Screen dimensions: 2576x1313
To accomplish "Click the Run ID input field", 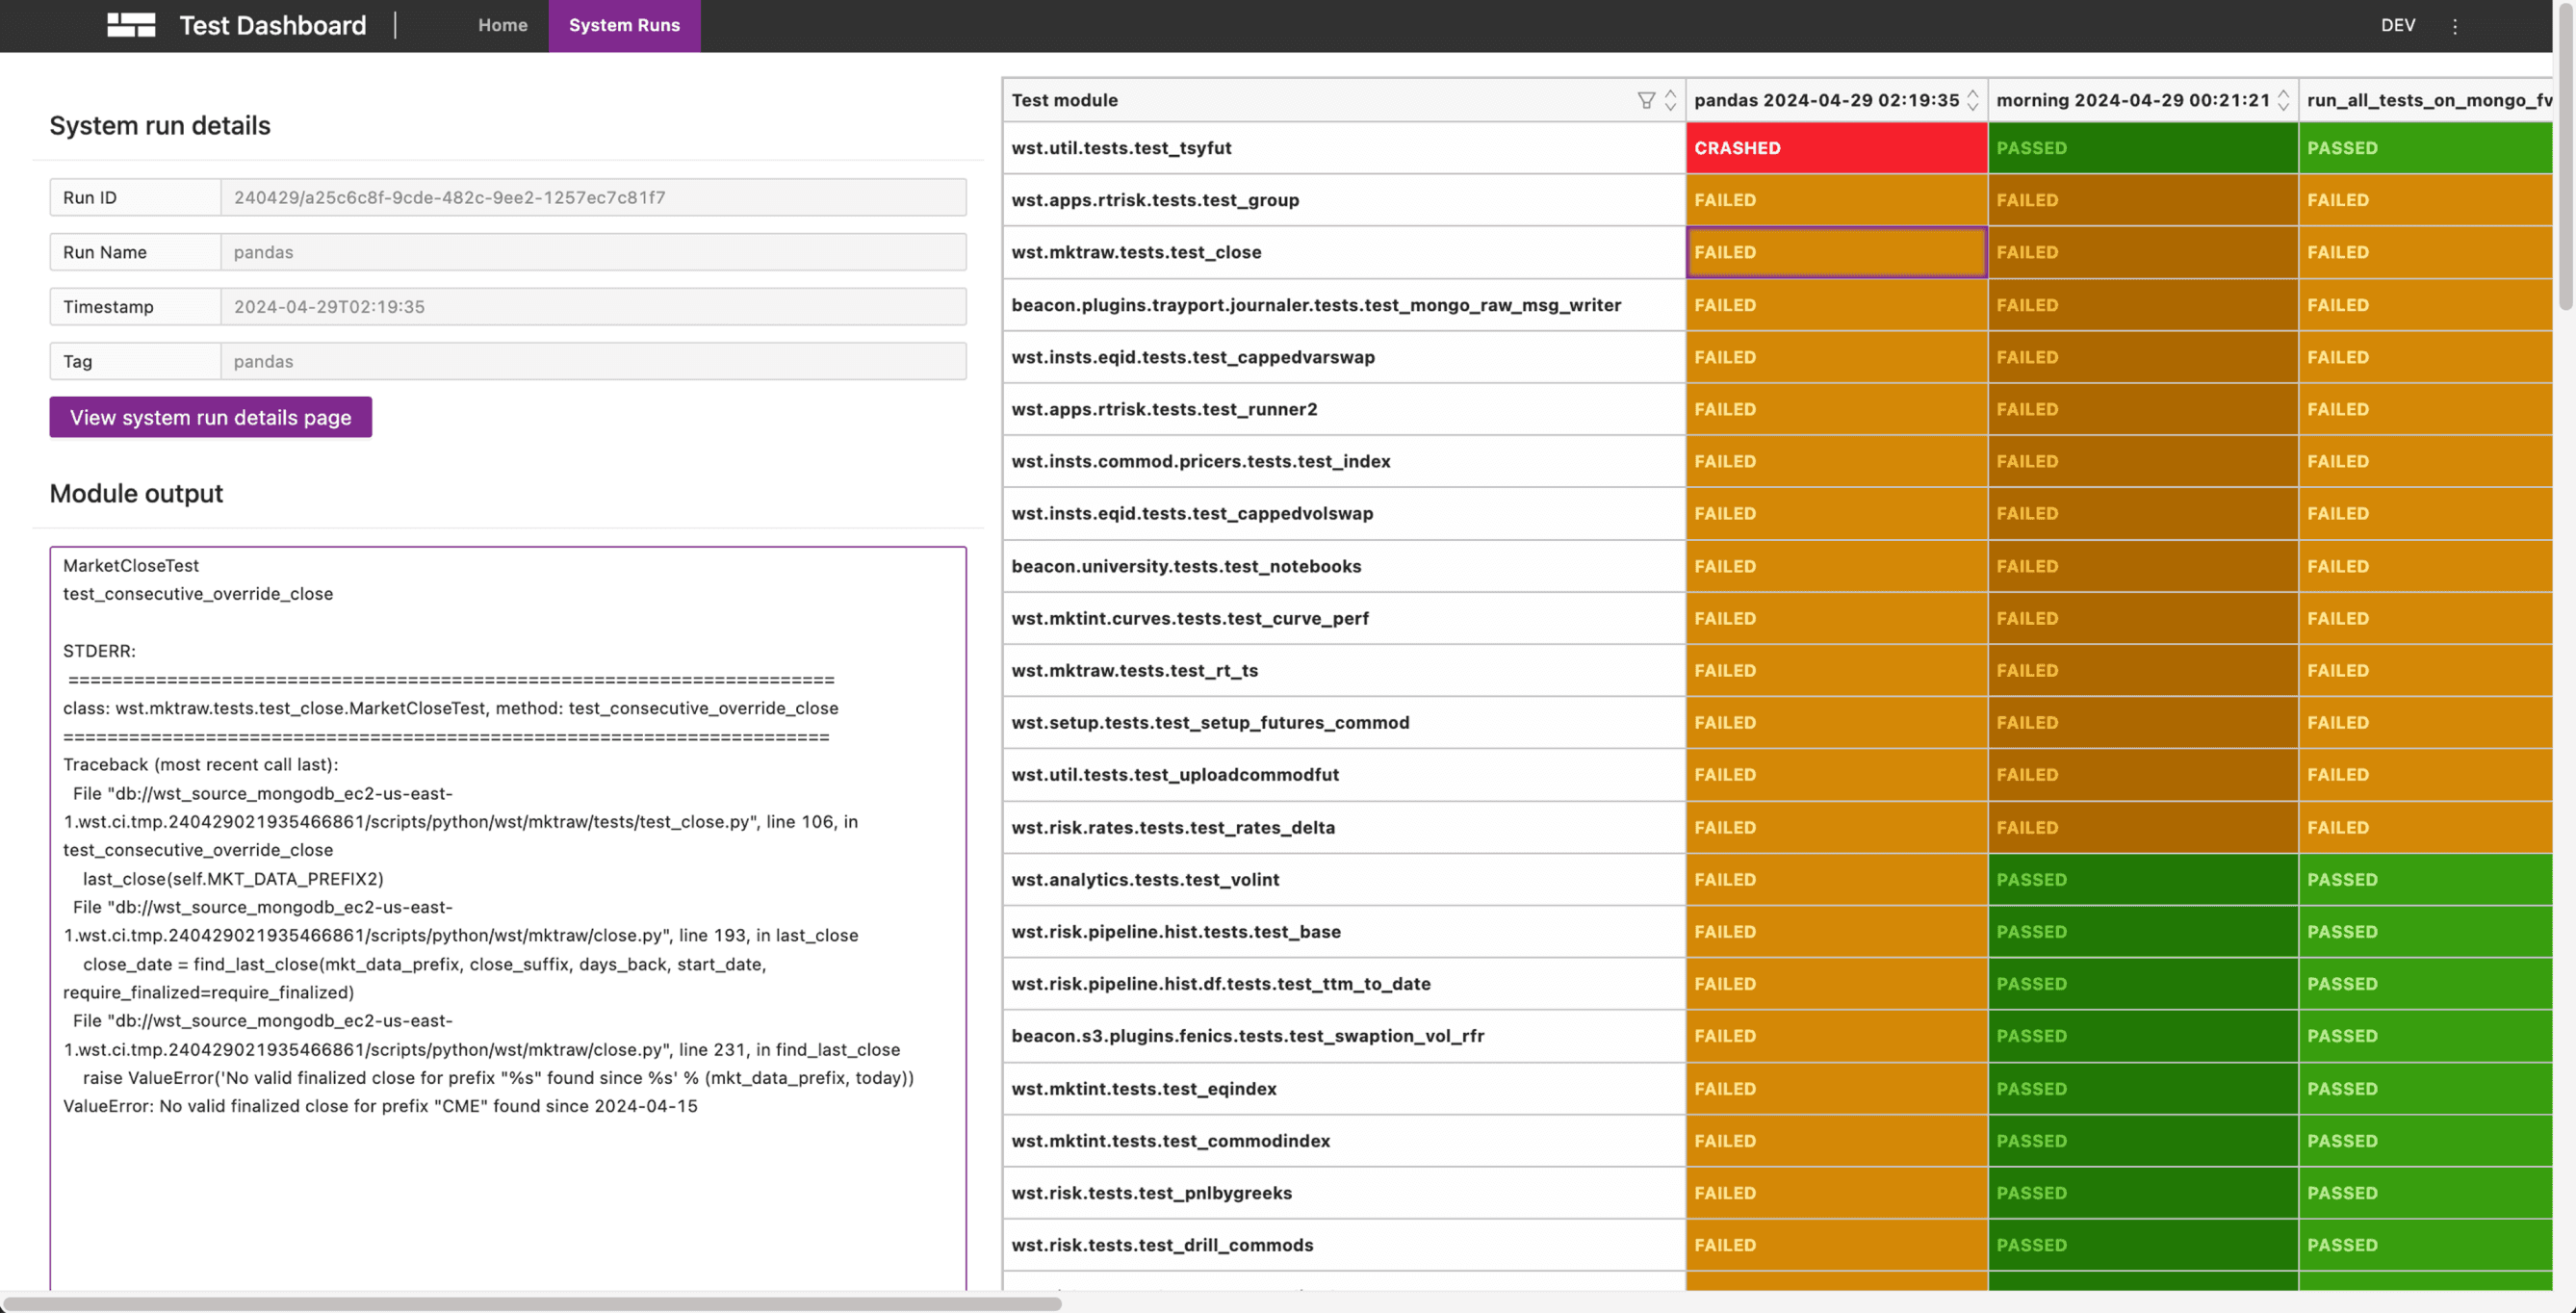I will [592, 197].
